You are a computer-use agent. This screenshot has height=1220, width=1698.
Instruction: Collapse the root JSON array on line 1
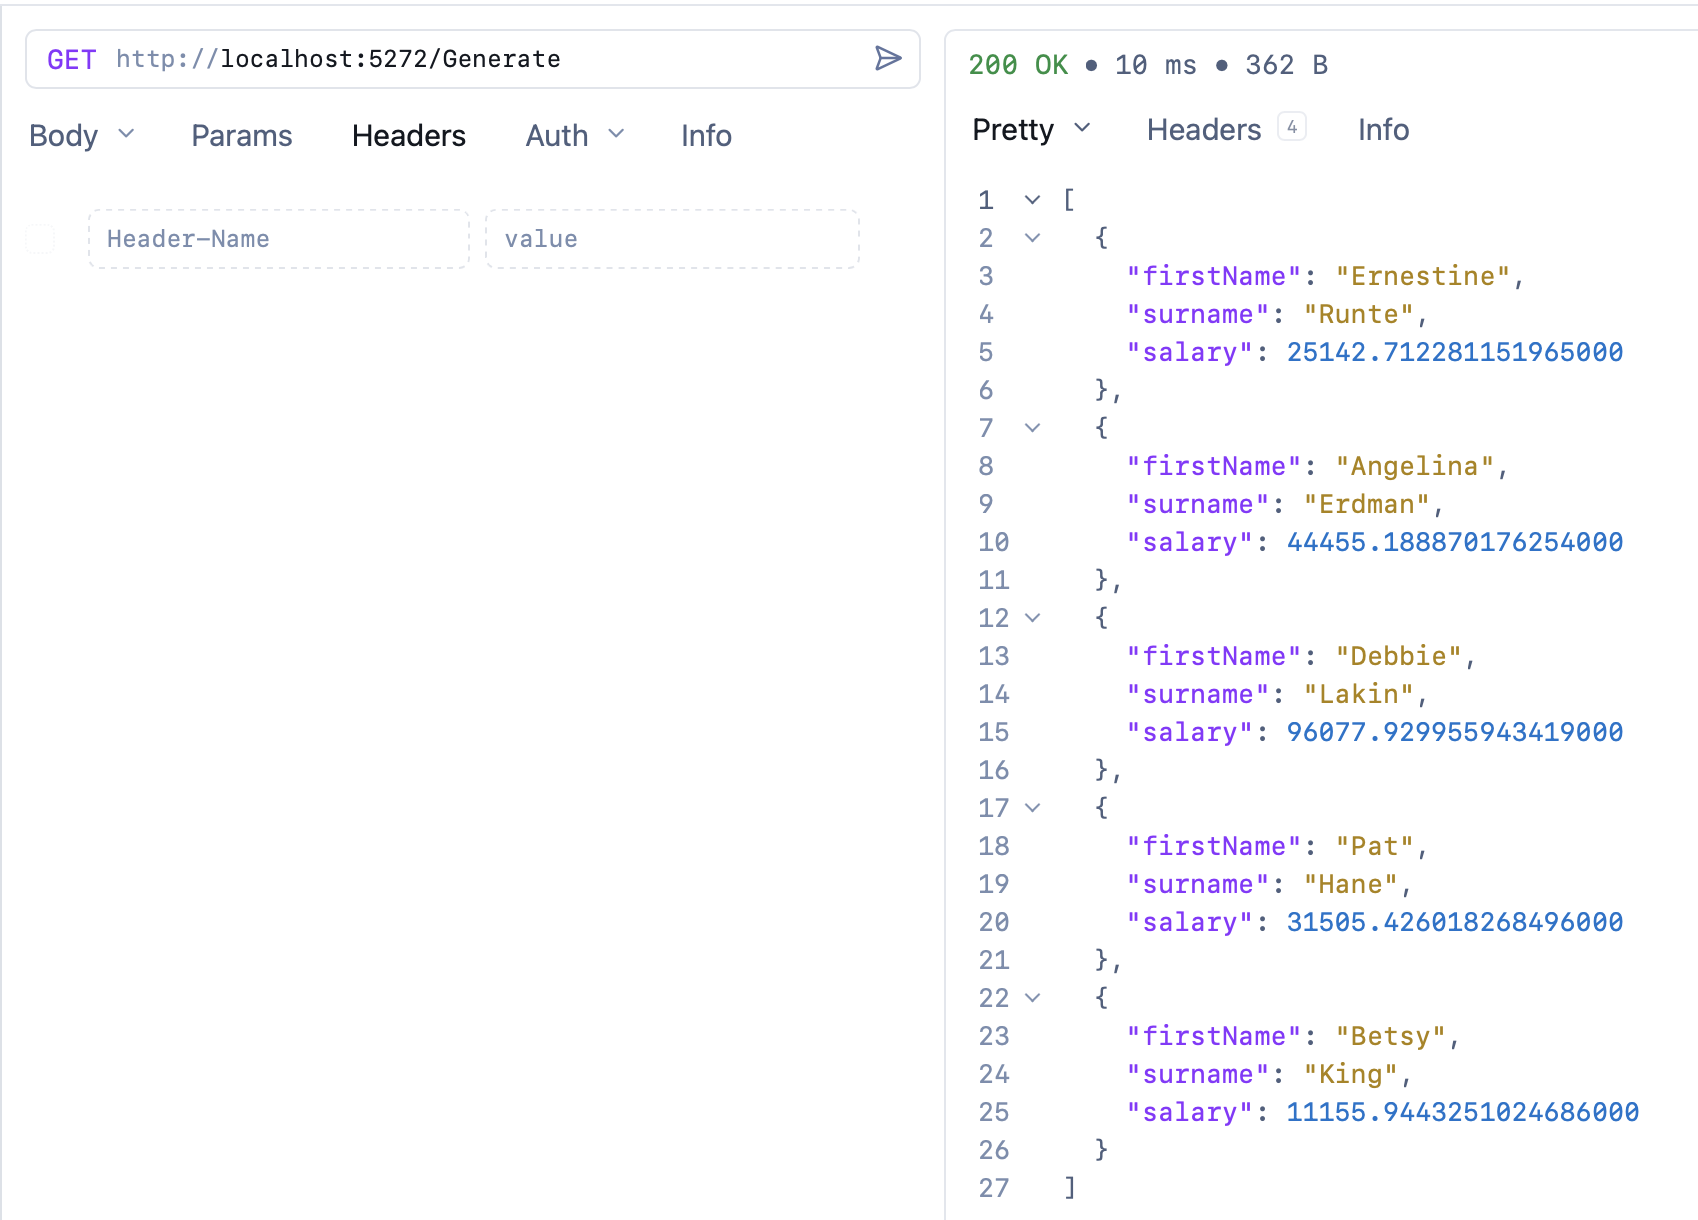[1031, 199]
